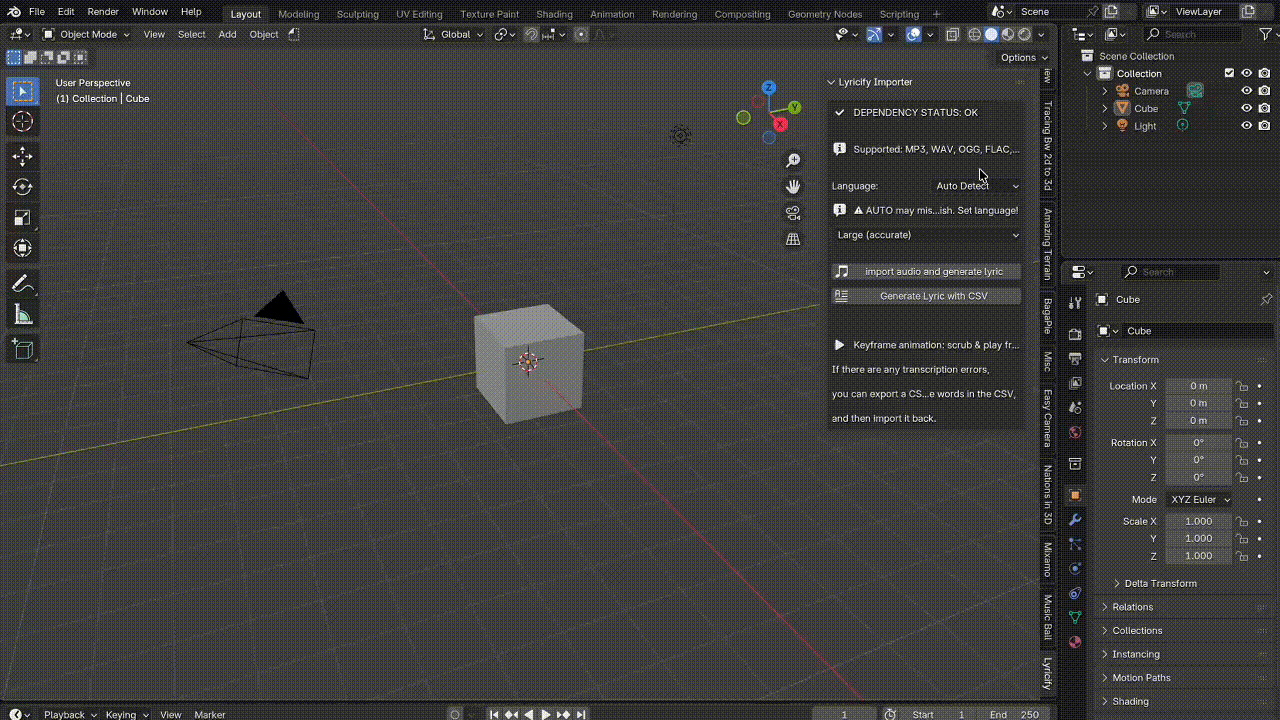Image resolution: width=1280 pixels, height=720 pixels.
Task: Open the Language Auto Detect dropdown
Action: (977, 186)
